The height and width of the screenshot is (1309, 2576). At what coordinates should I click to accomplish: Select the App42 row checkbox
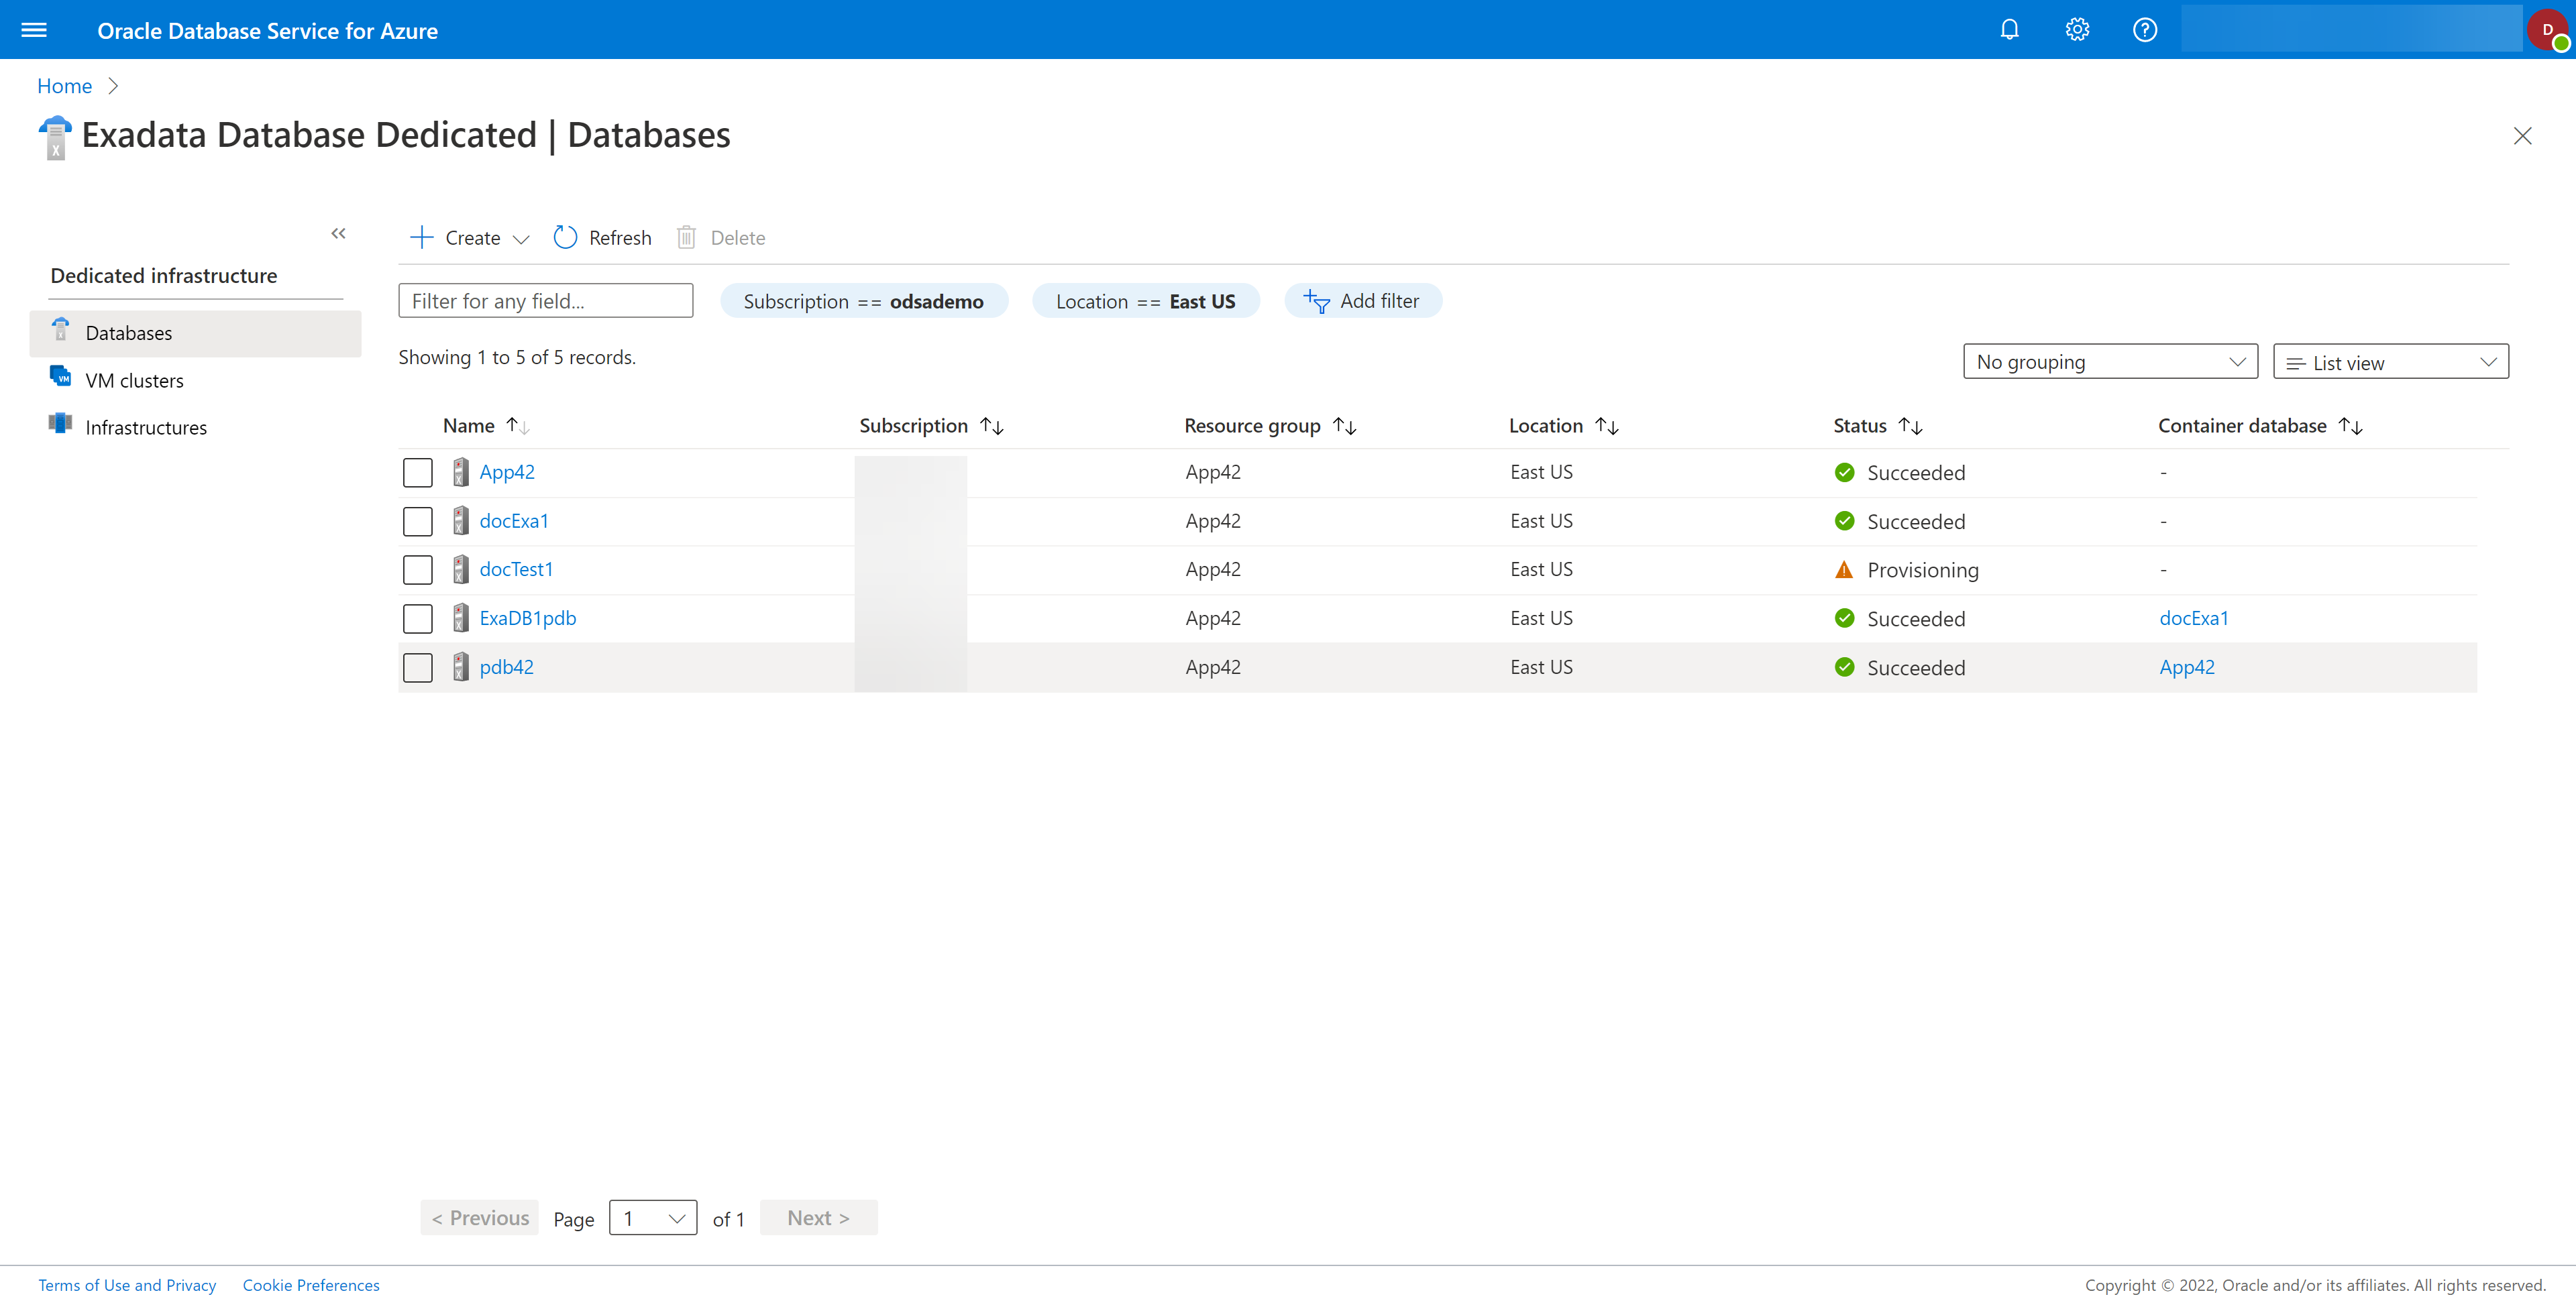click(418, 472)
